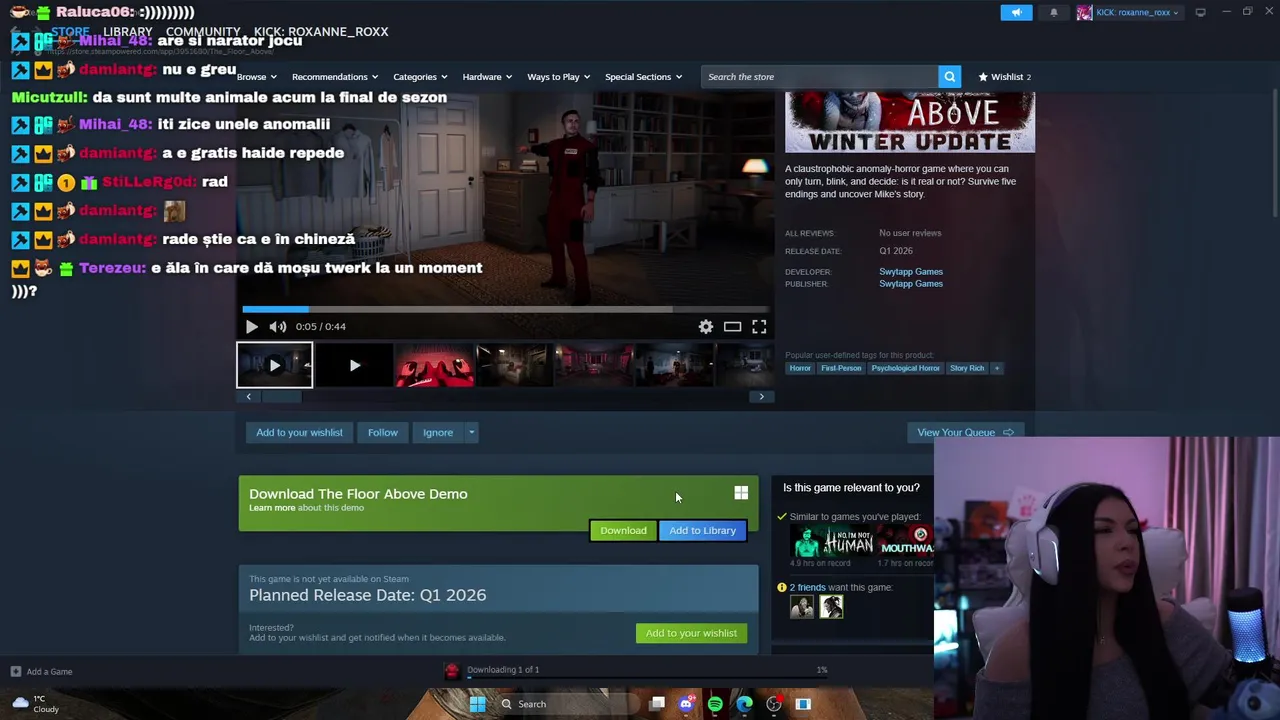Screen dimensions: 1280x720
Task: Expand Special Sections dropdown
Action: coord(643,76)
